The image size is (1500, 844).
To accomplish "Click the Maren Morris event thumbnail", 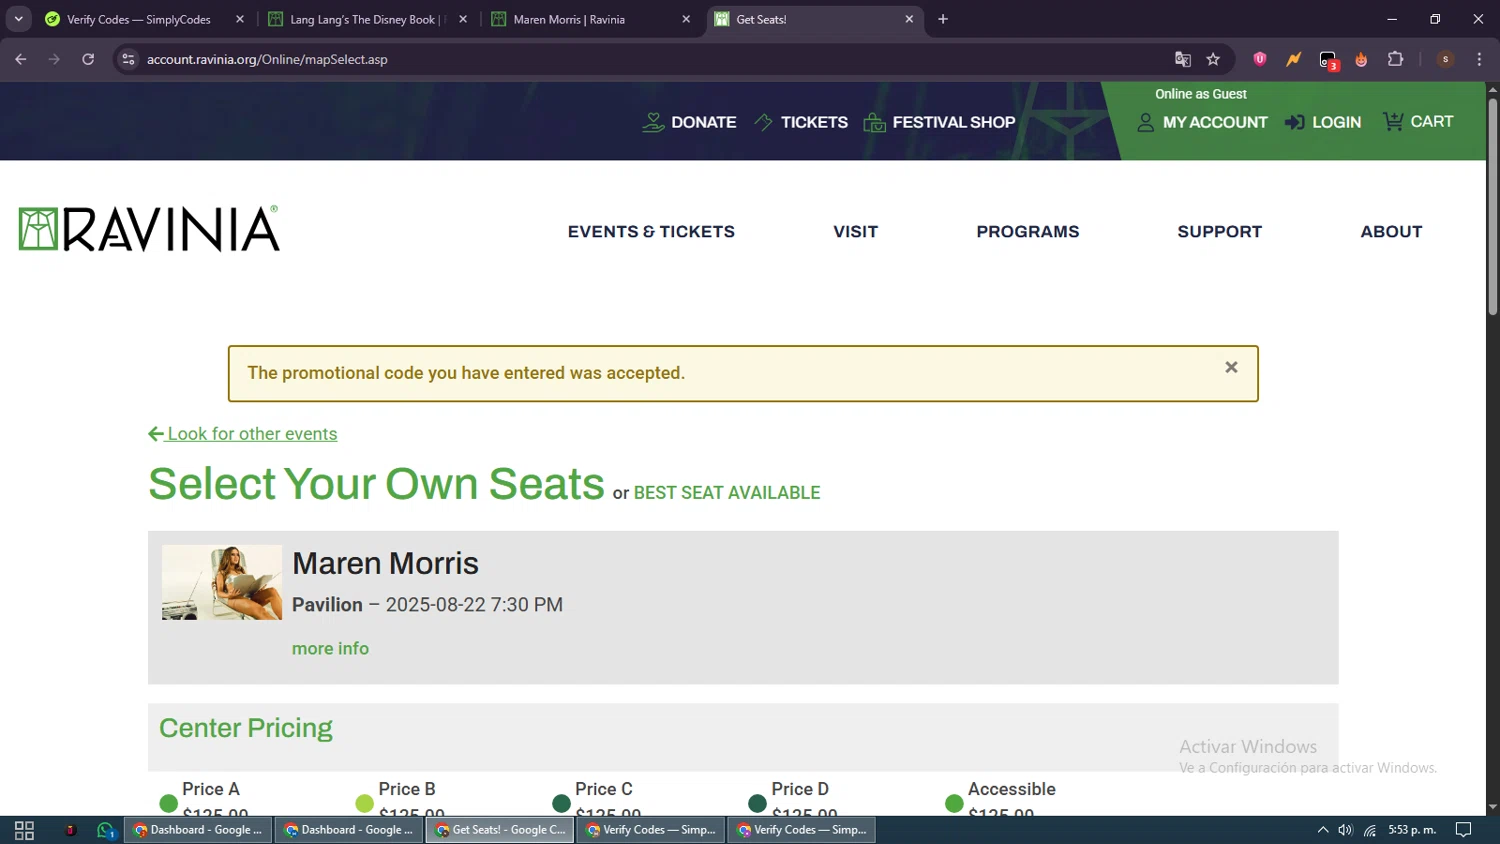I will (222, 582).
